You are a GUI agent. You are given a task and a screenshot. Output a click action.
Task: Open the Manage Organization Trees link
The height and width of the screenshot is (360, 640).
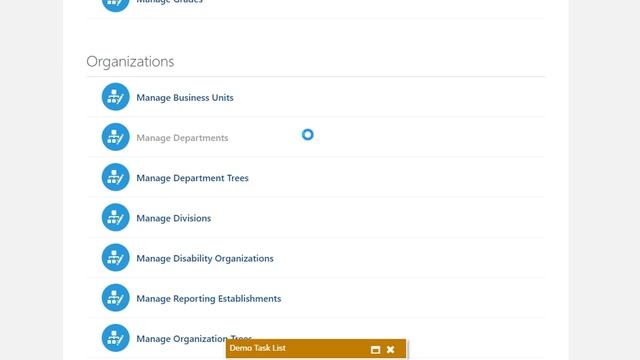click(x=194, y=339)
